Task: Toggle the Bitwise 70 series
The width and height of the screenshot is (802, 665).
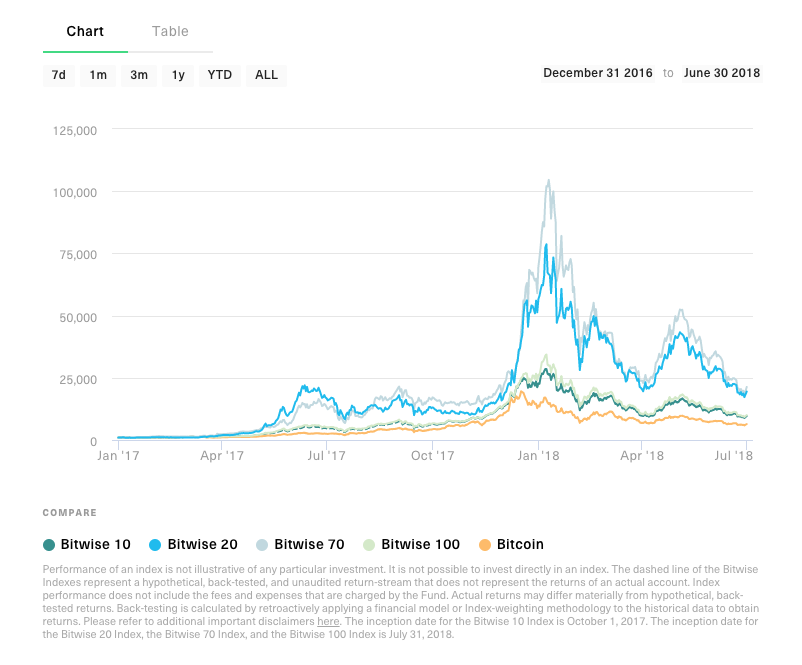Action: click(x=309, y=544)
